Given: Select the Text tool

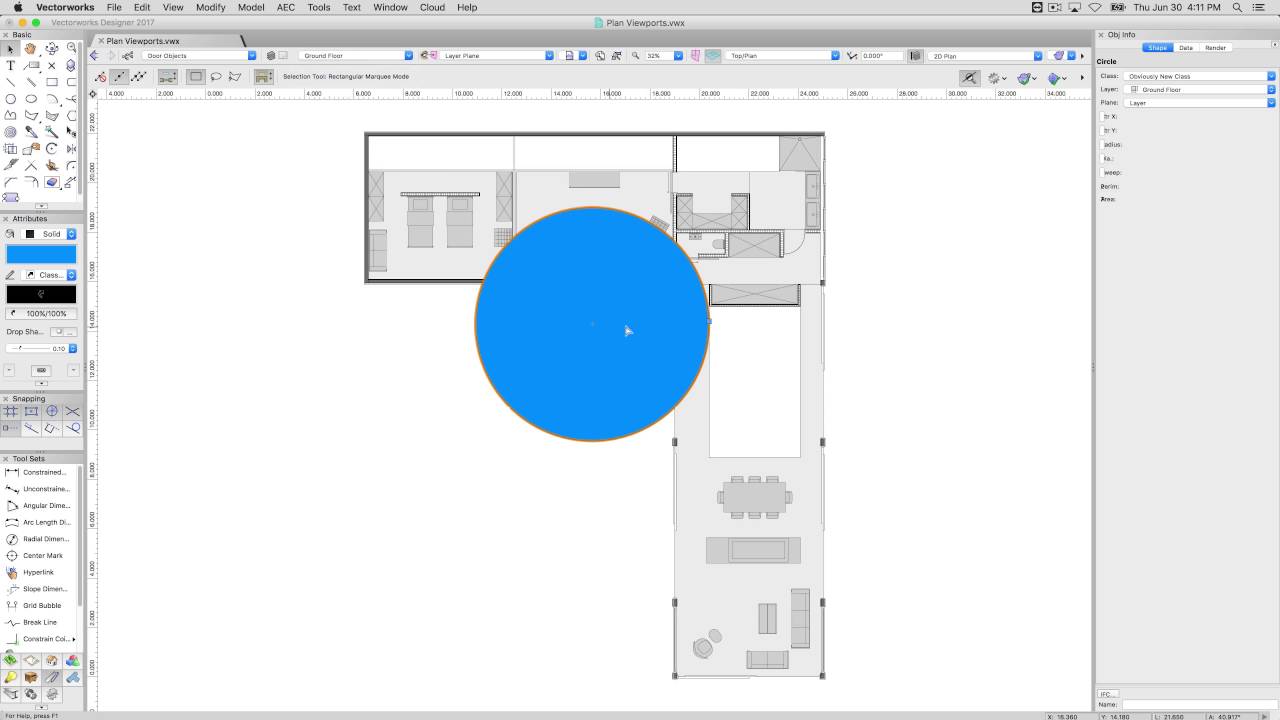Looking at the screenshot, I should coord(10,65).
